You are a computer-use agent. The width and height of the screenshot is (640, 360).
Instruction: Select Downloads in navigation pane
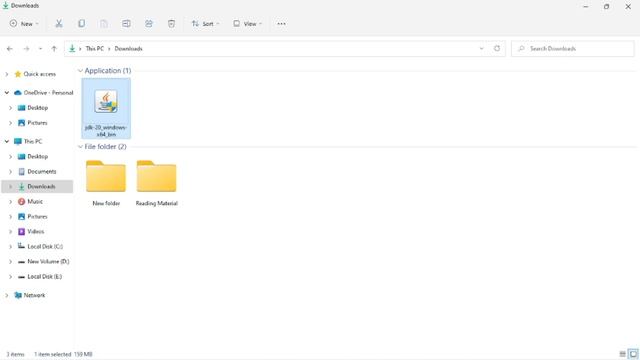click(x=41, y=187)
